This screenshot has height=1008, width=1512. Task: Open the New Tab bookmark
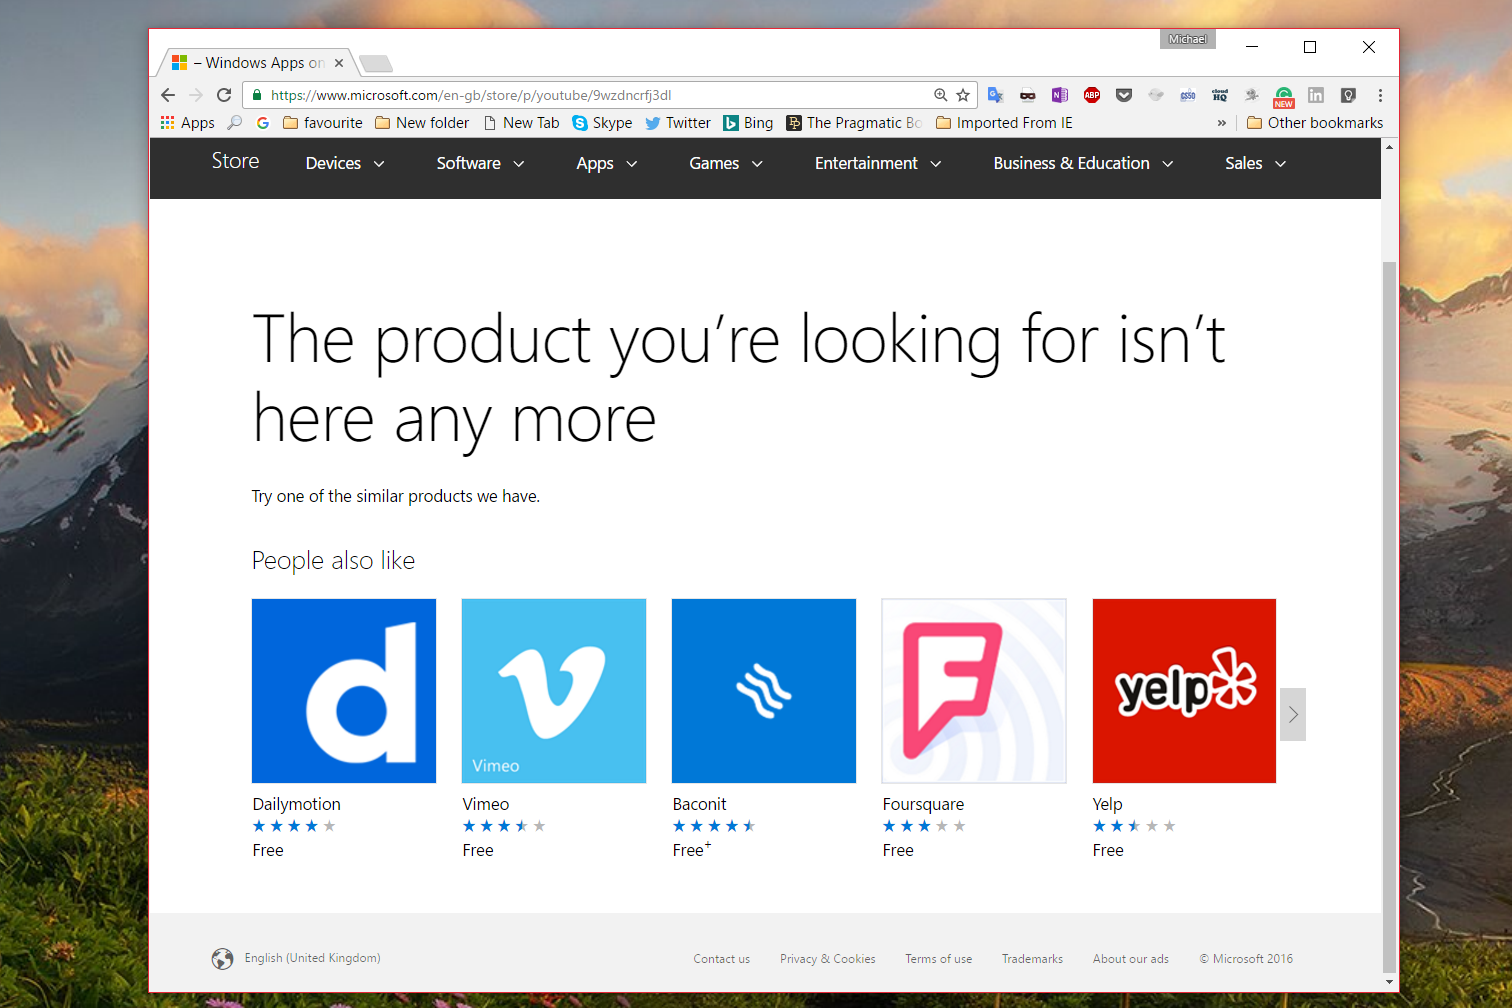(x=521, y=123)
